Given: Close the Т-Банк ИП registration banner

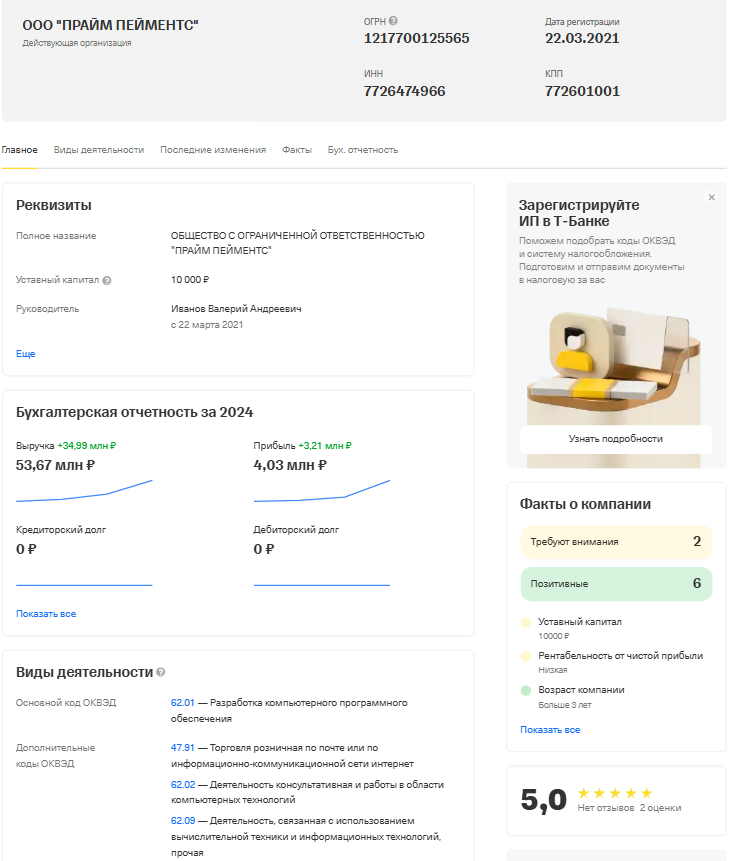Looking at the screenshot, I should pyautogui.click(x=712, y=198).
